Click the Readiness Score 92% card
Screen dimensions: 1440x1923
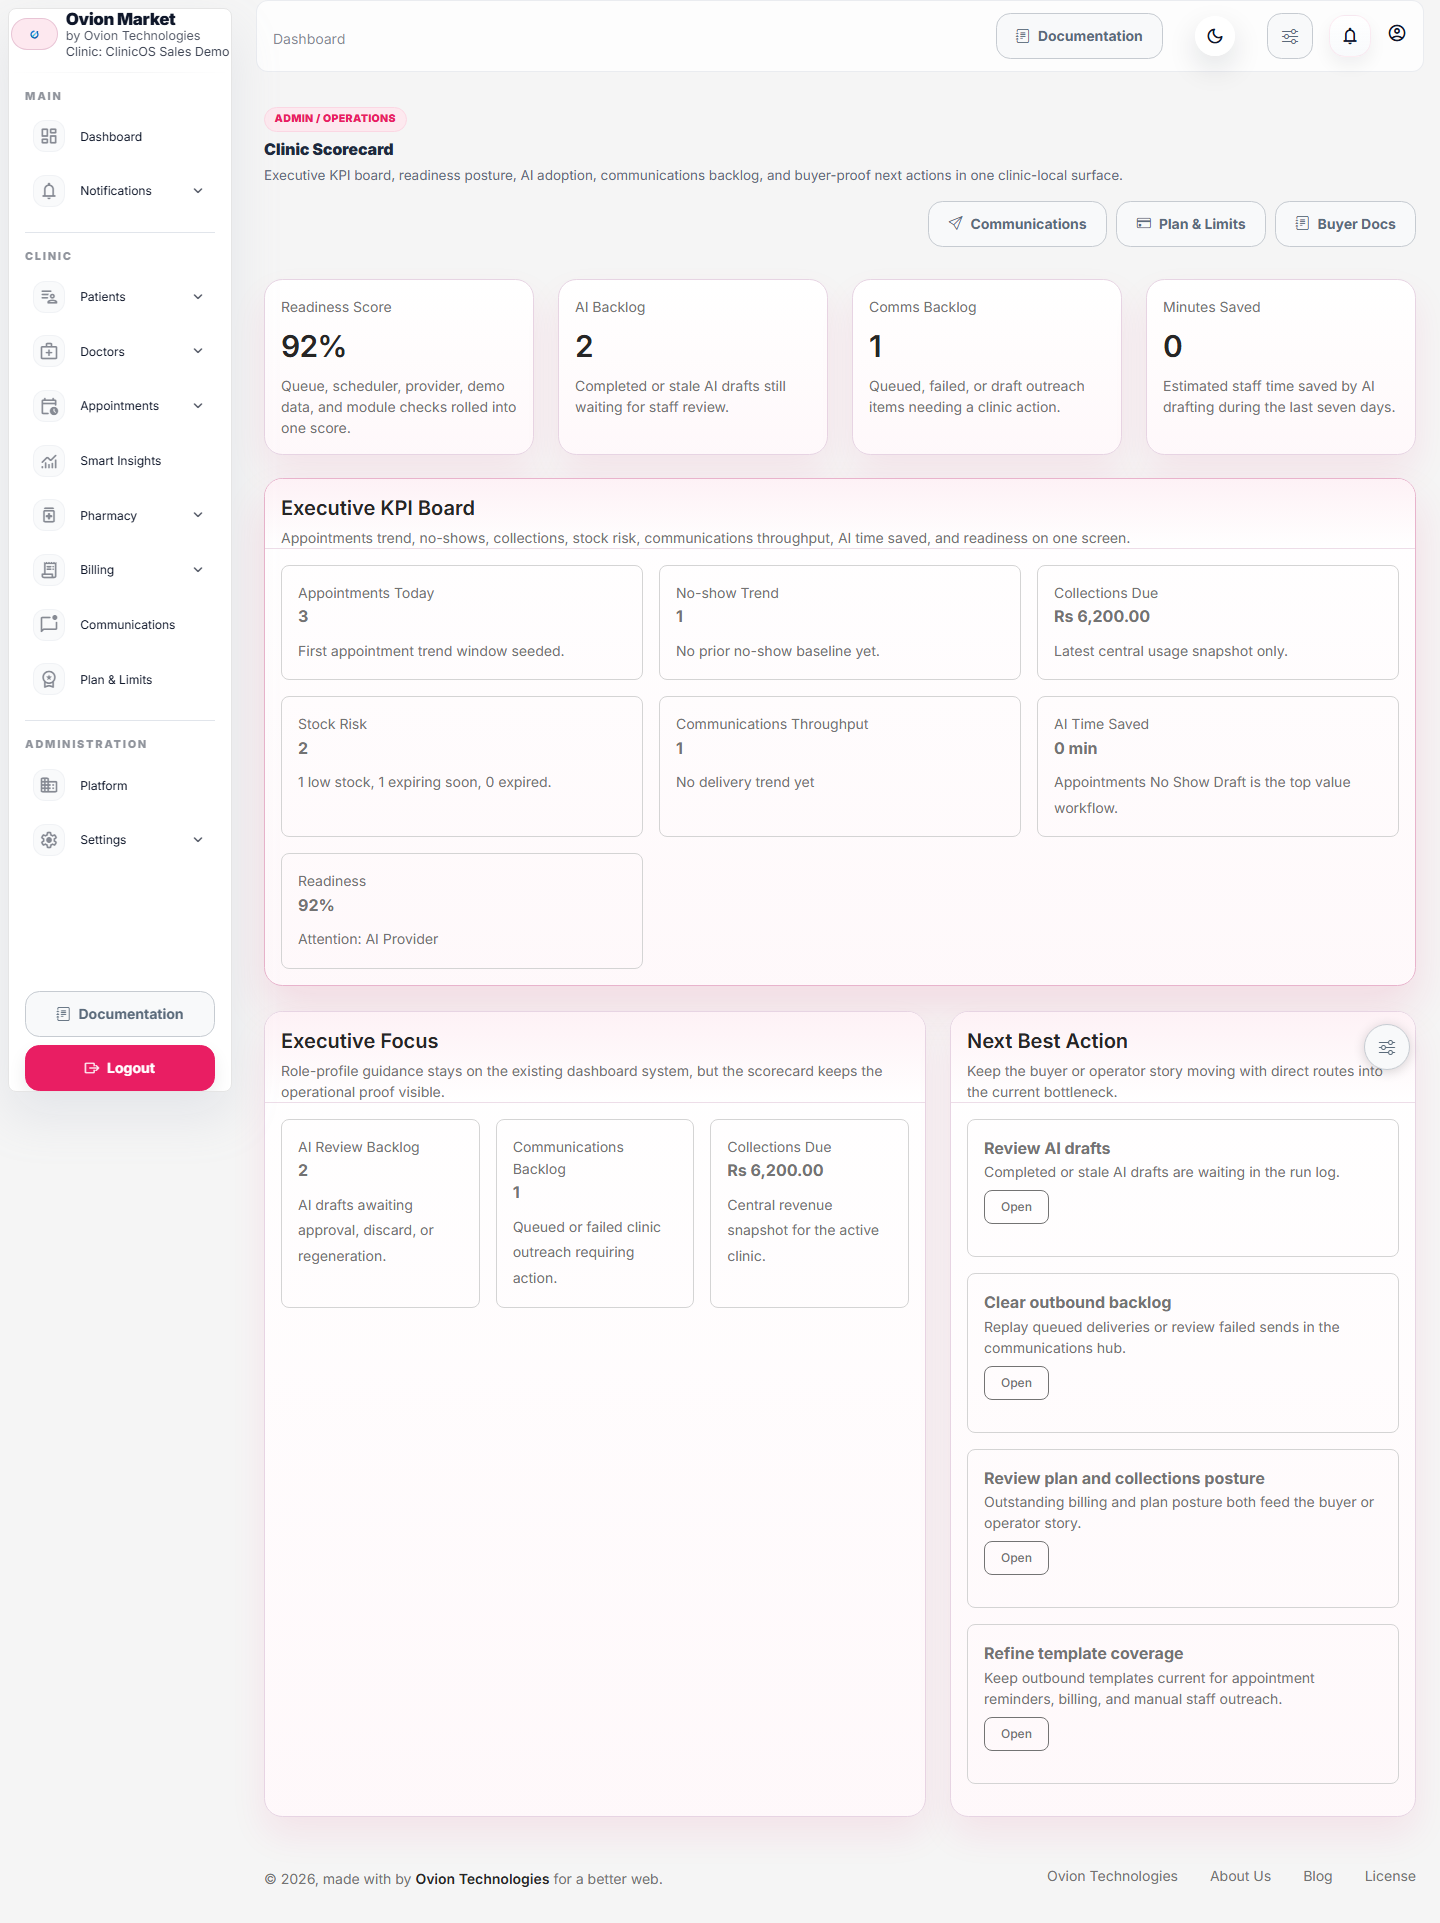click(399, 367)
